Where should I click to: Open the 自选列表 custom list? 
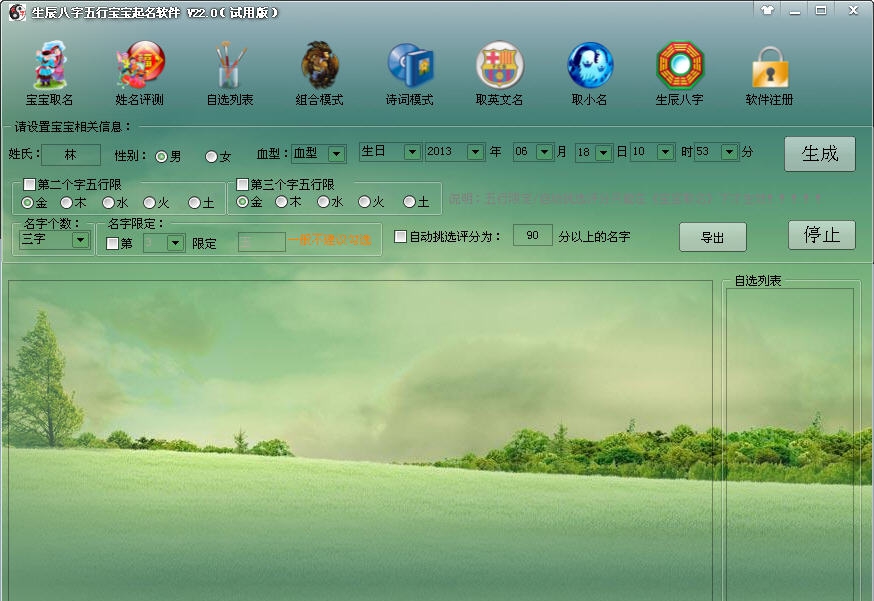pyautogui.click(x=230, y=70)
